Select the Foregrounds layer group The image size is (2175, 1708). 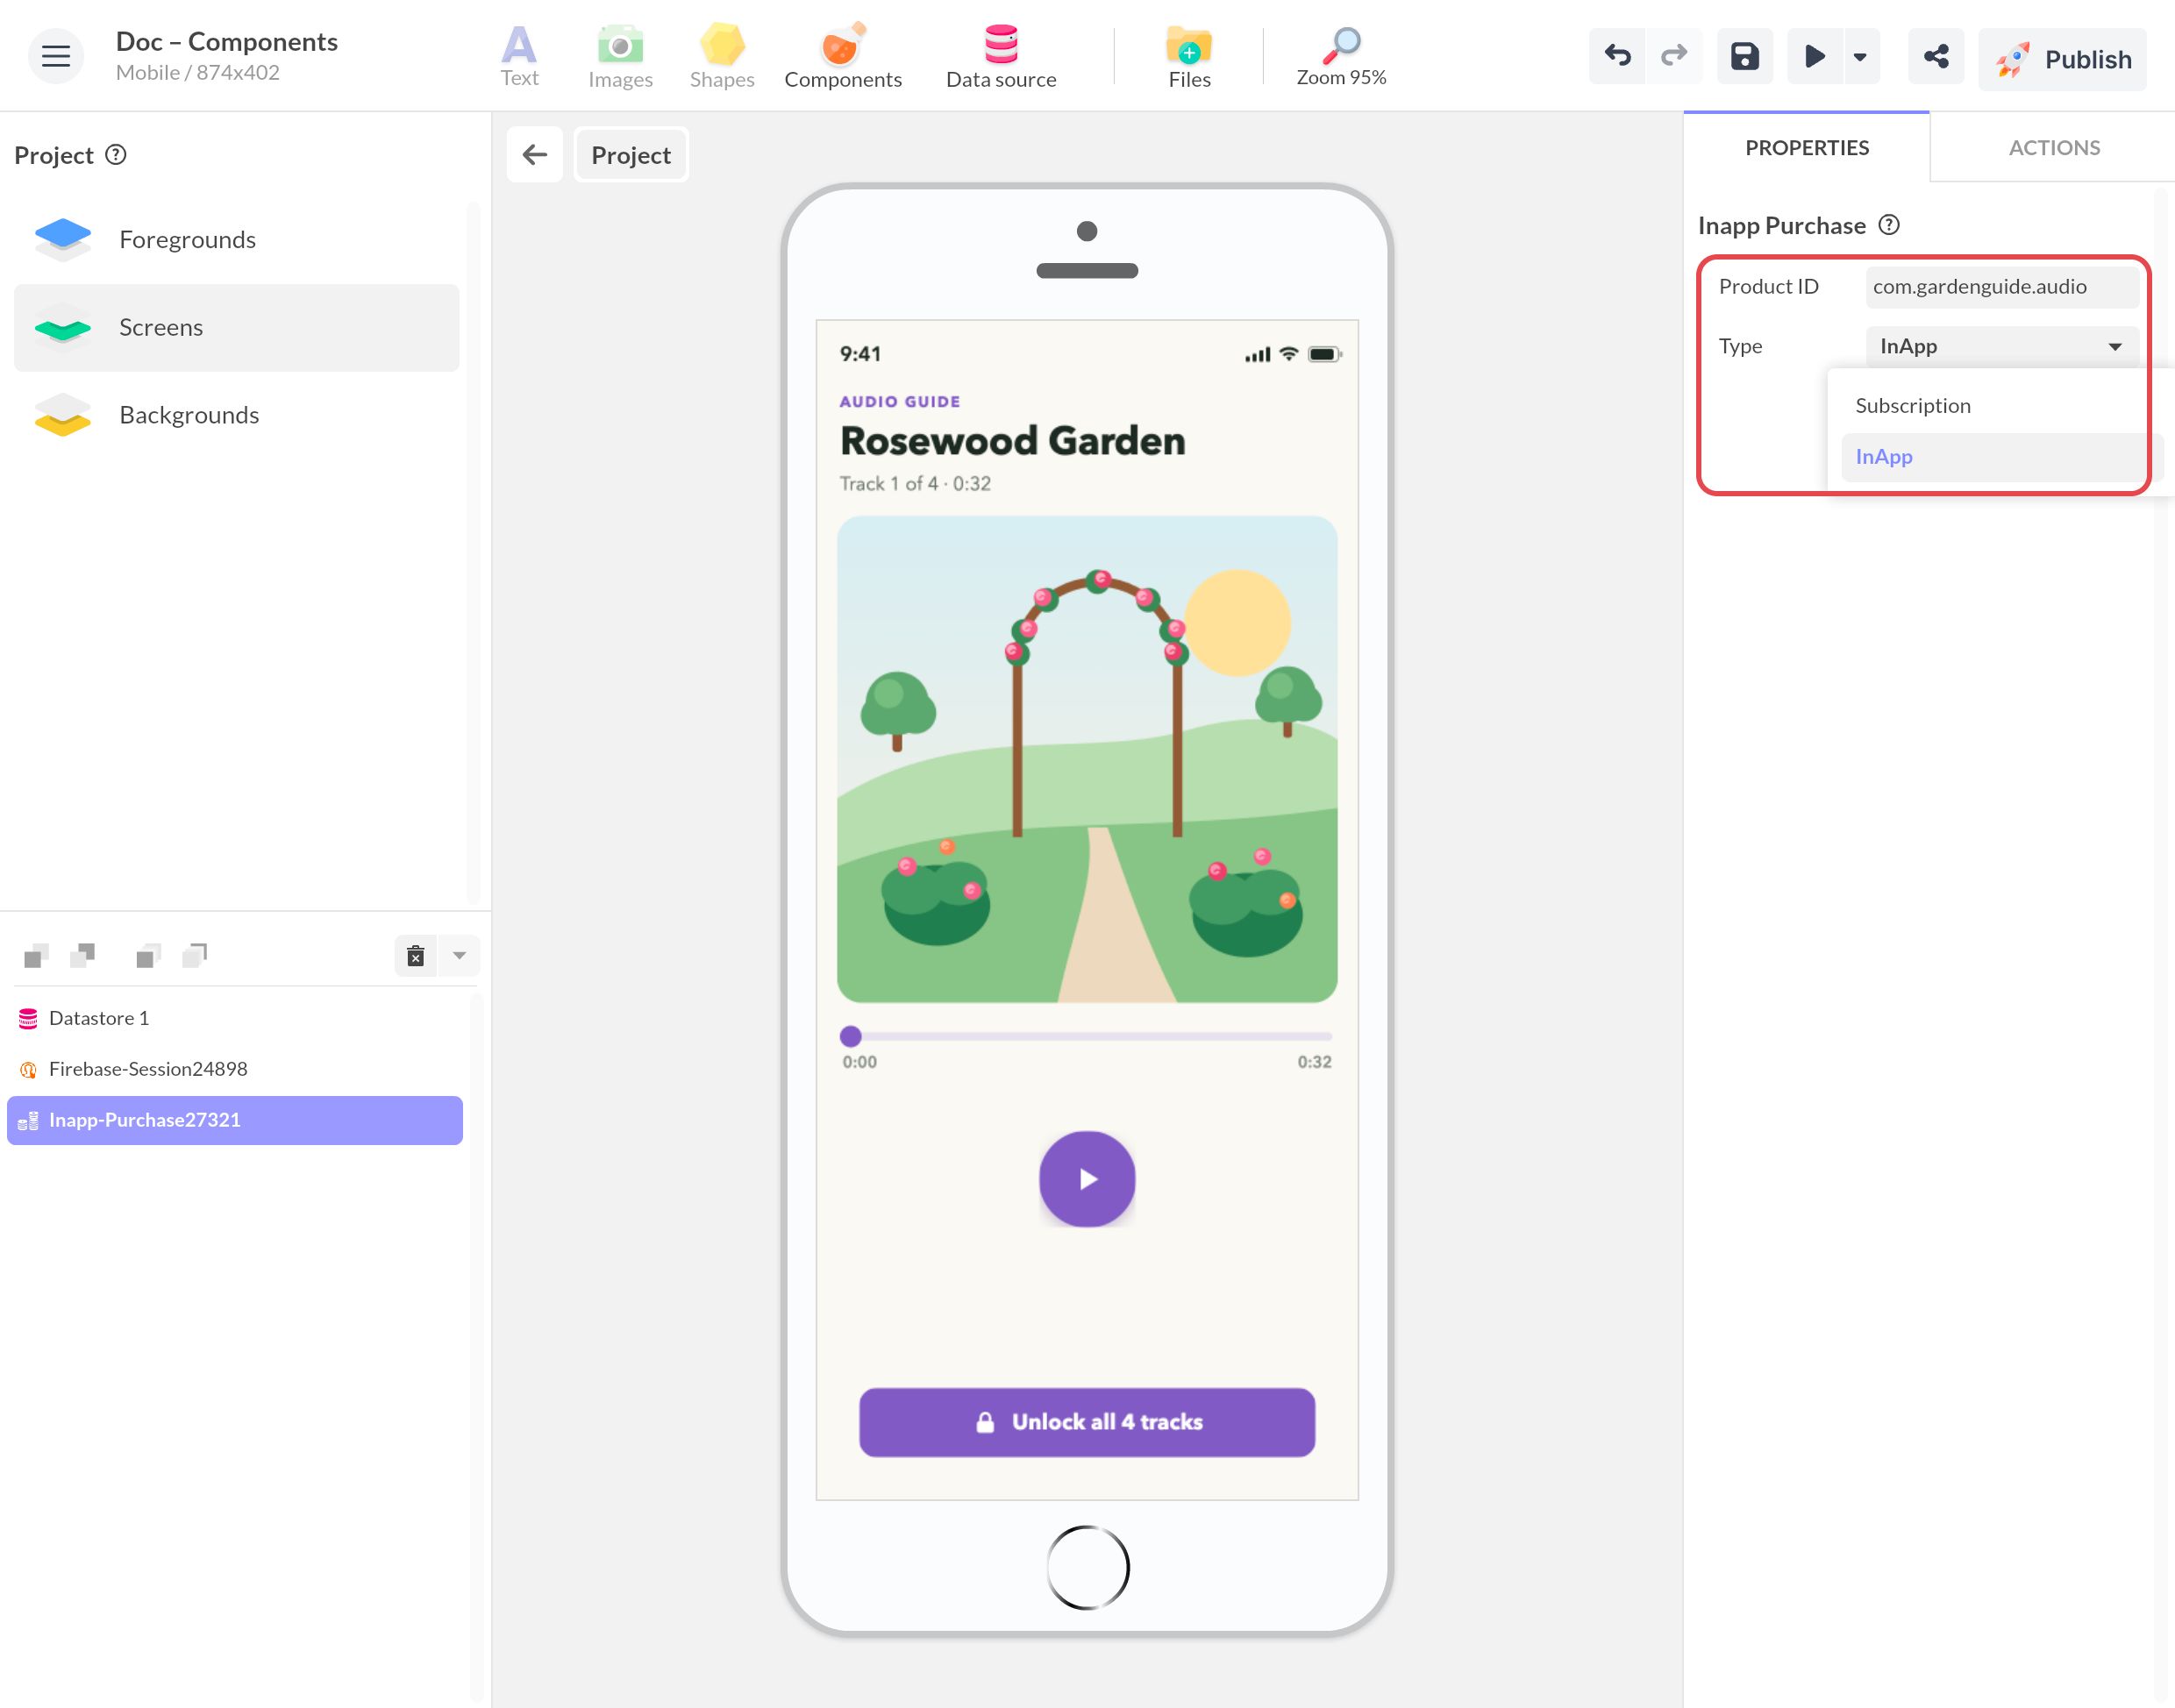pyautogui.click(x=236, y=240)
